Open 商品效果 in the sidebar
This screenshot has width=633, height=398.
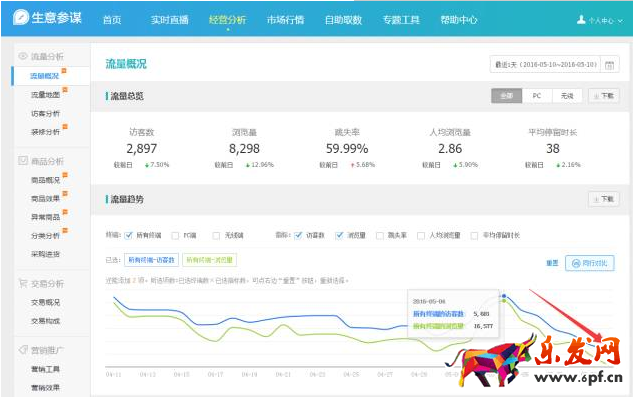pyautogui.click(x=45, y=199)
